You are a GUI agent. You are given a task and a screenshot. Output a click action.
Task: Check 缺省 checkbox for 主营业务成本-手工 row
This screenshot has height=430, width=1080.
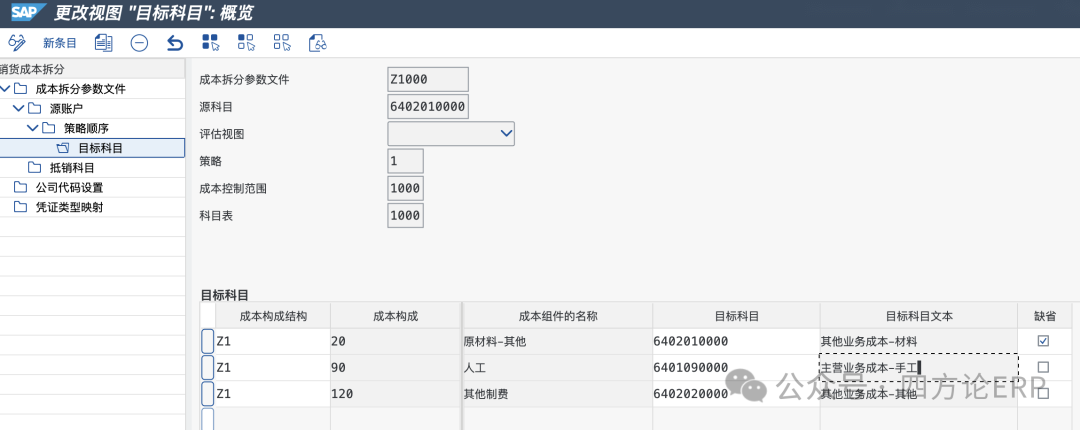pos(1043,367)
